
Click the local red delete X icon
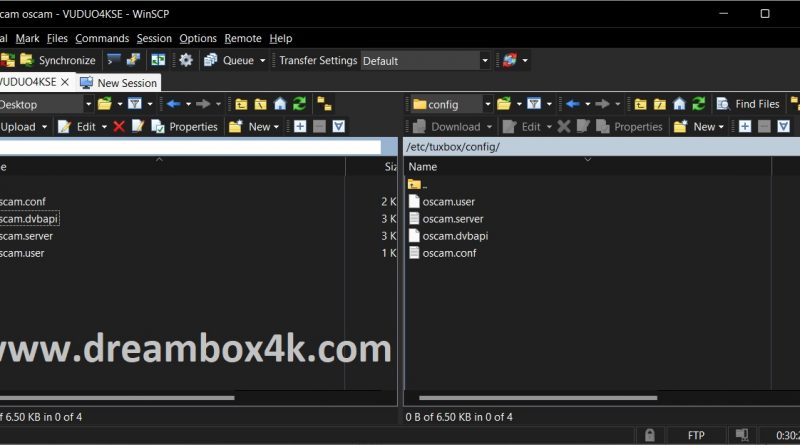coord(119,127)
